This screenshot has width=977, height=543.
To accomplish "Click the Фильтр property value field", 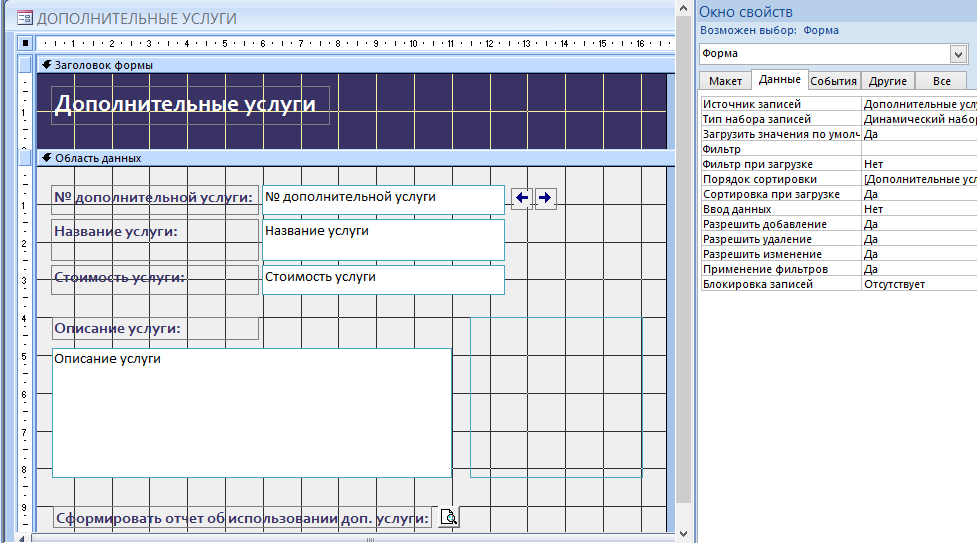I will click(x=918, y=149).
